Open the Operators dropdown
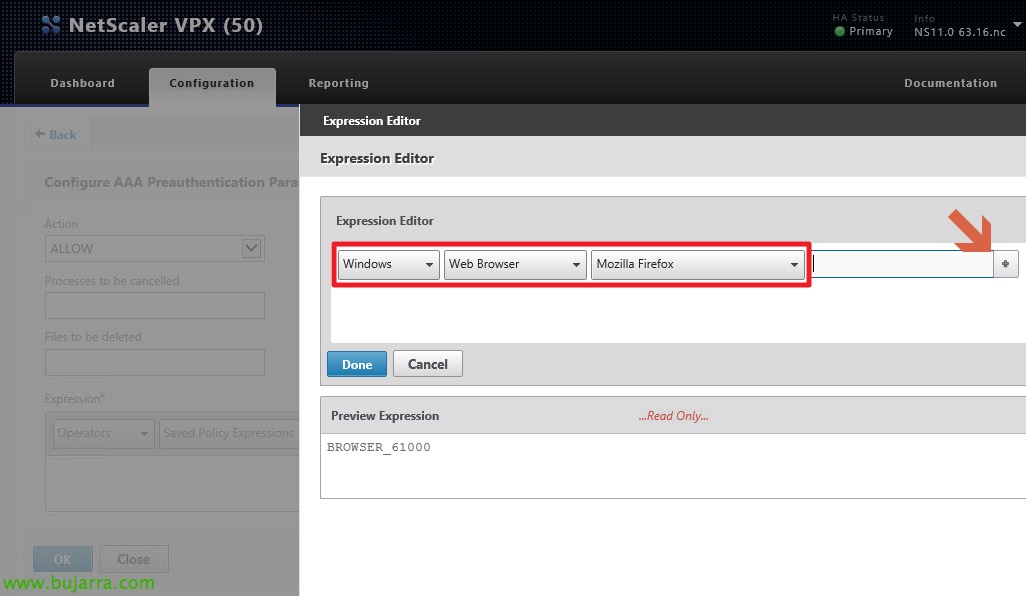Viewport: 1026px width, 596px height. pyautogui.click(x=103, y=433)
